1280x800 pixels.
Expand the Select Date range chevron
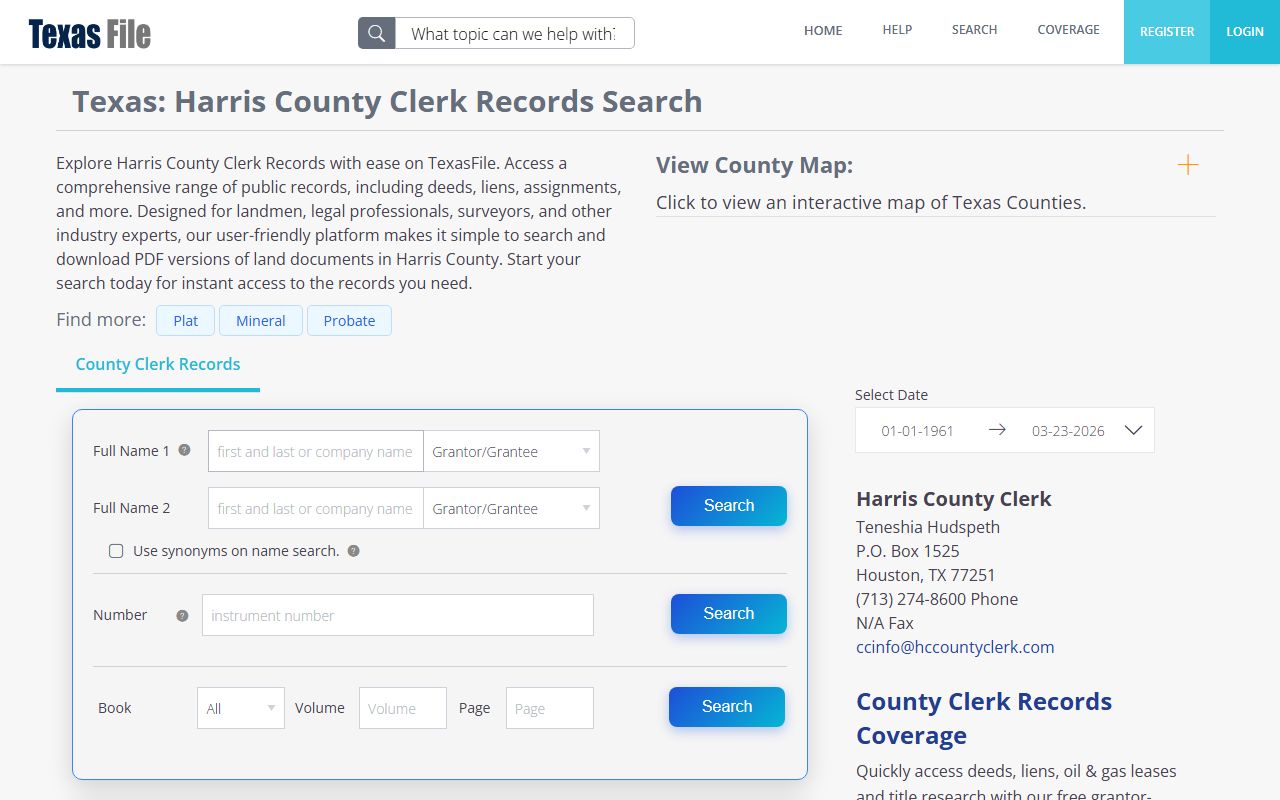click(x=1133, y=430)
